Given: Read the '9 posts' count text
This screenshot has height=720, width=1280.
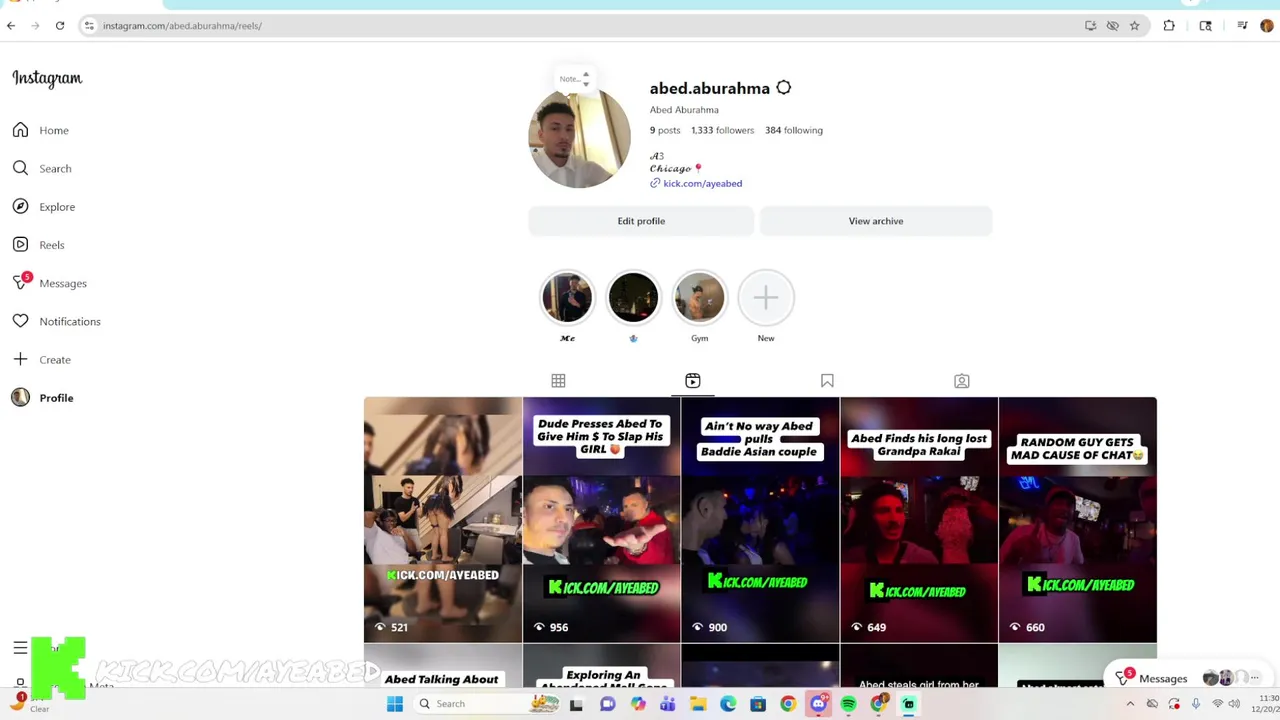Looking at the screenshot, I should pos(665,130).
